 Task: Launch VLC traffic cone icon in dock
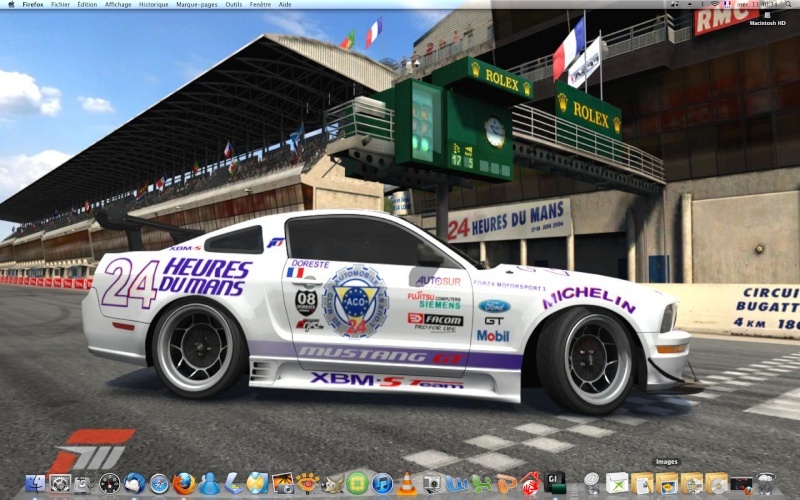407,483
